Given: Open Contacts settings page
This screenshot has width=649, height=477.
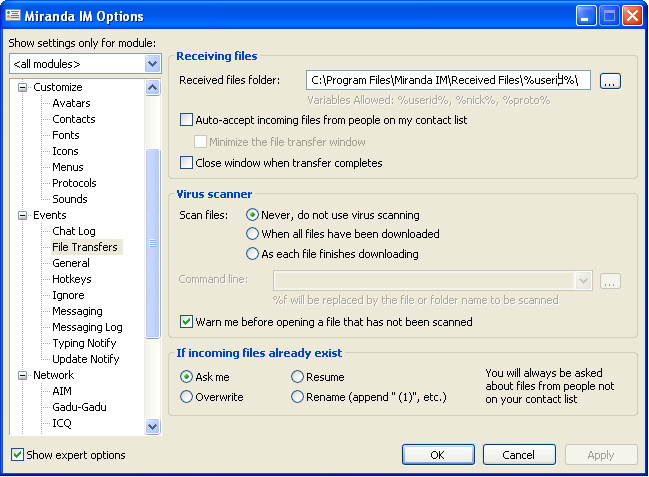Looking at the screenshot, I should pyautogui.click(x=74, y=119).
